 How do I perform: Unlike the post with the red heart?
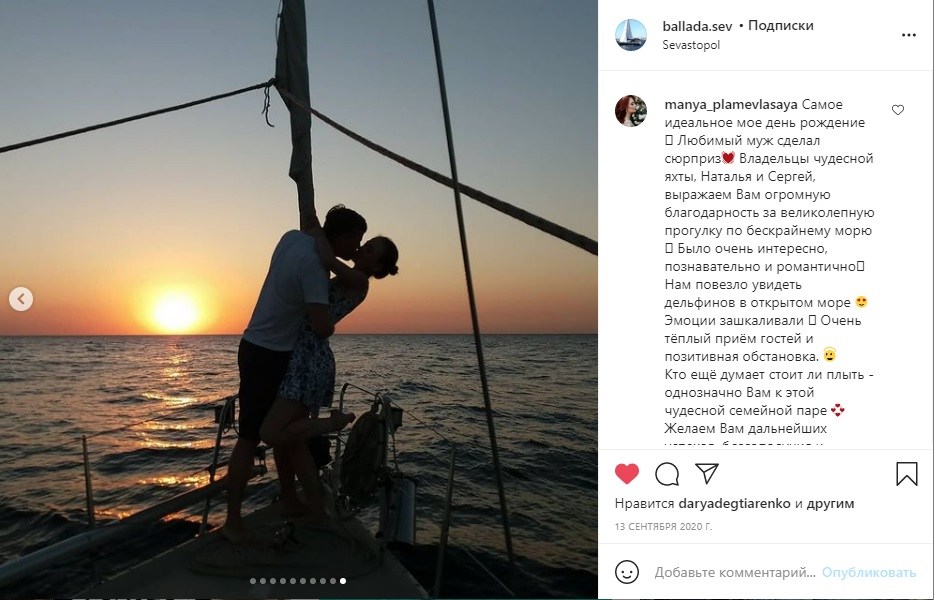pos(627,473)
